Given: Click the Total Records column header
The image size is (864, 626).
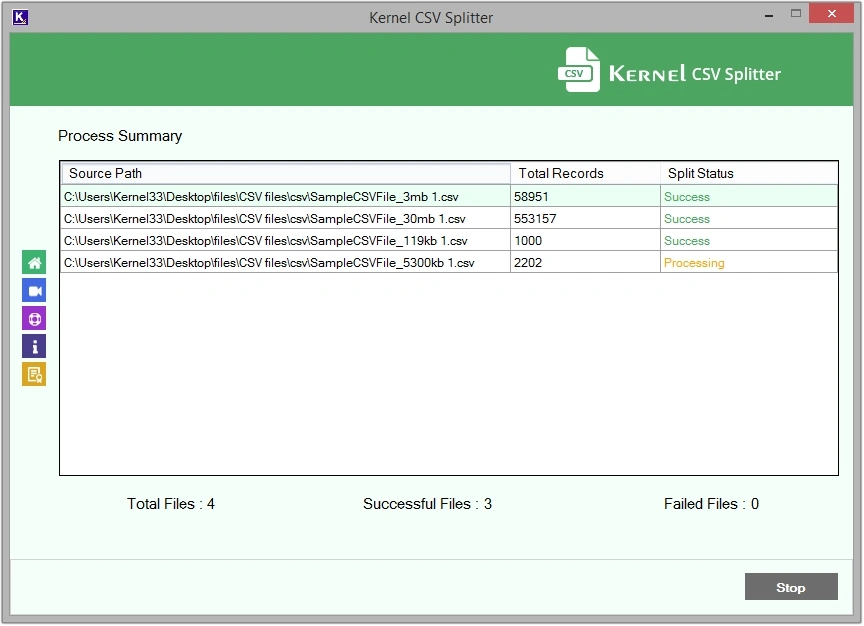Looking at the screenshot, I should click(585, 173).
